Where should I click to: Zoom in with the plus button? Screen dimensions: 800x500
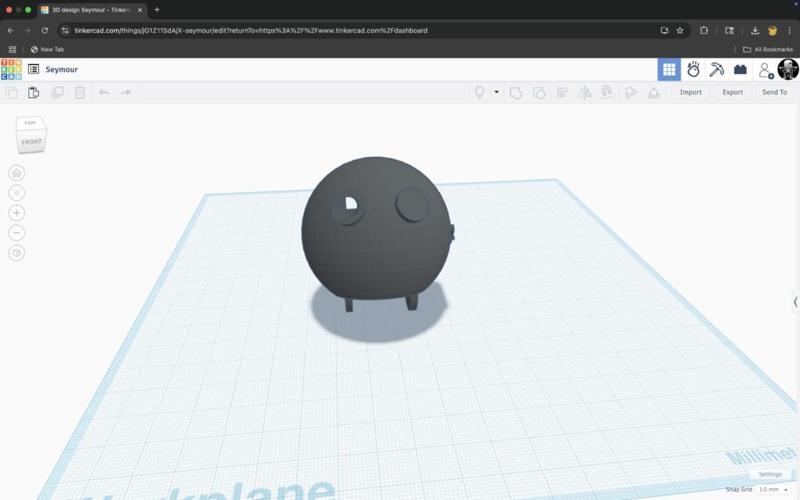point(16,213)
